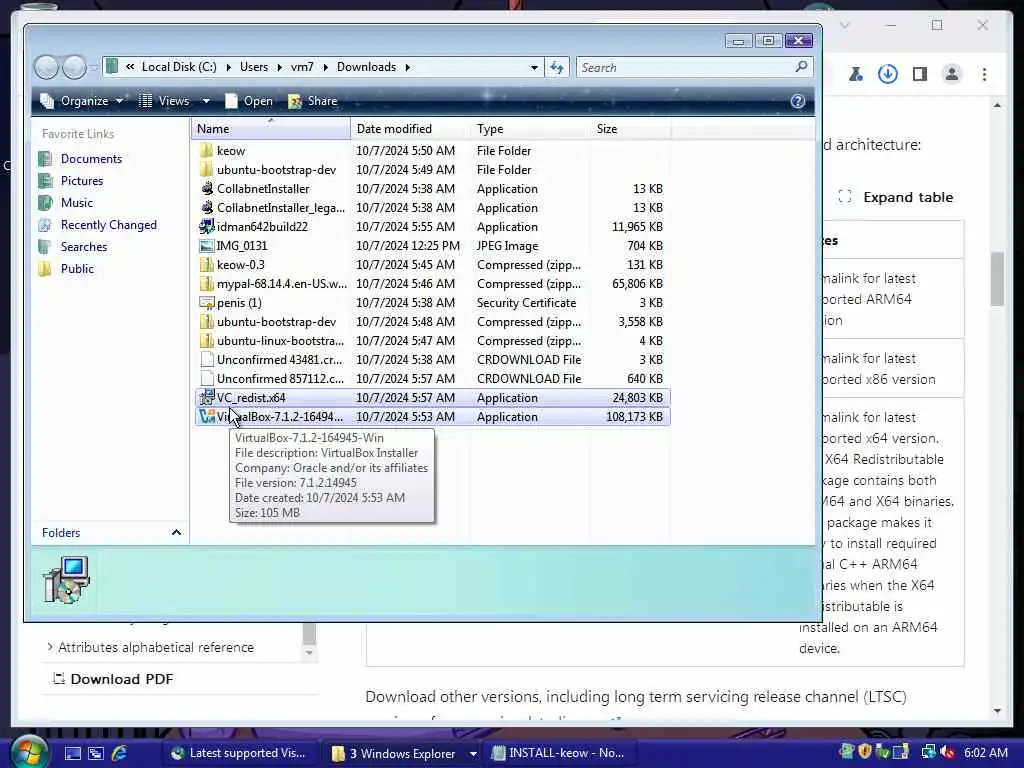1024x768 pixels.
Task: Open the Organize dropdown menu
Action: pos(81,101)
